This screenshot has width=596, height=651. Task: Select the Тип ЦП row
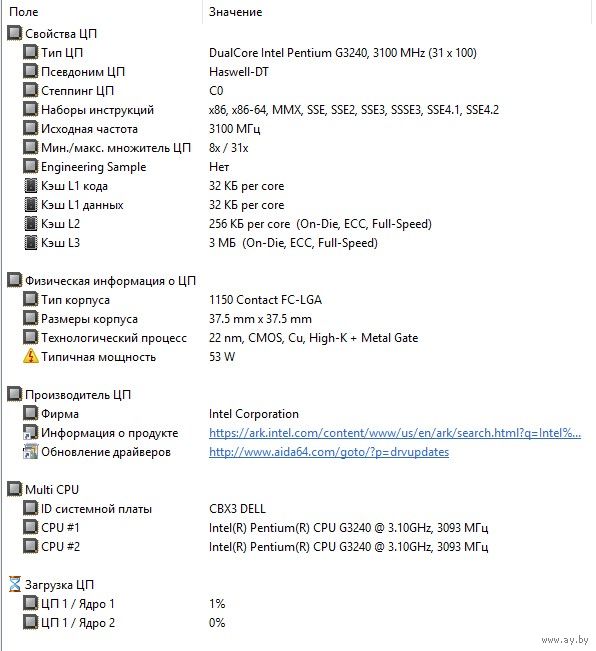tap(297, 52)
